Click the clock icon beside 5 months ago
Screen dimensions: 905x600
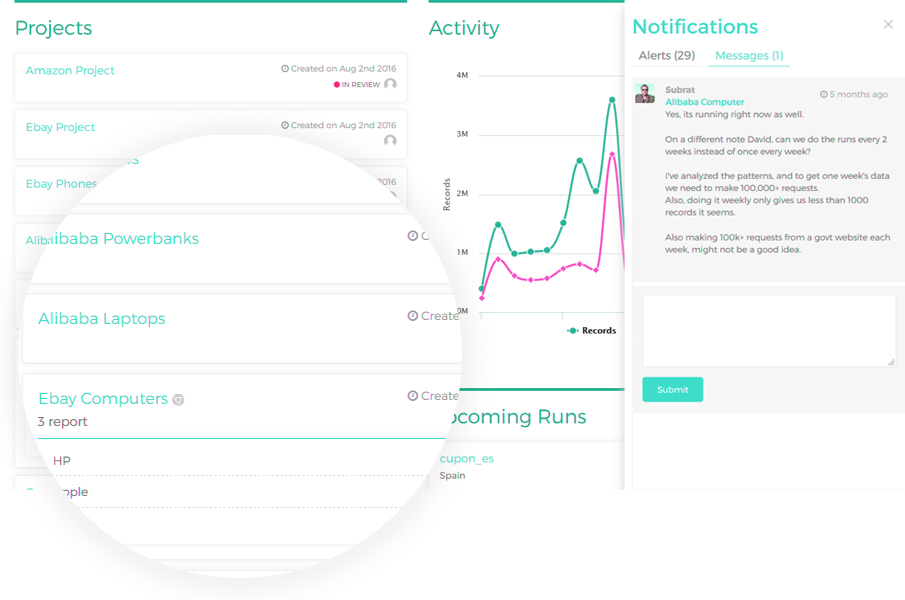(824, 94)
